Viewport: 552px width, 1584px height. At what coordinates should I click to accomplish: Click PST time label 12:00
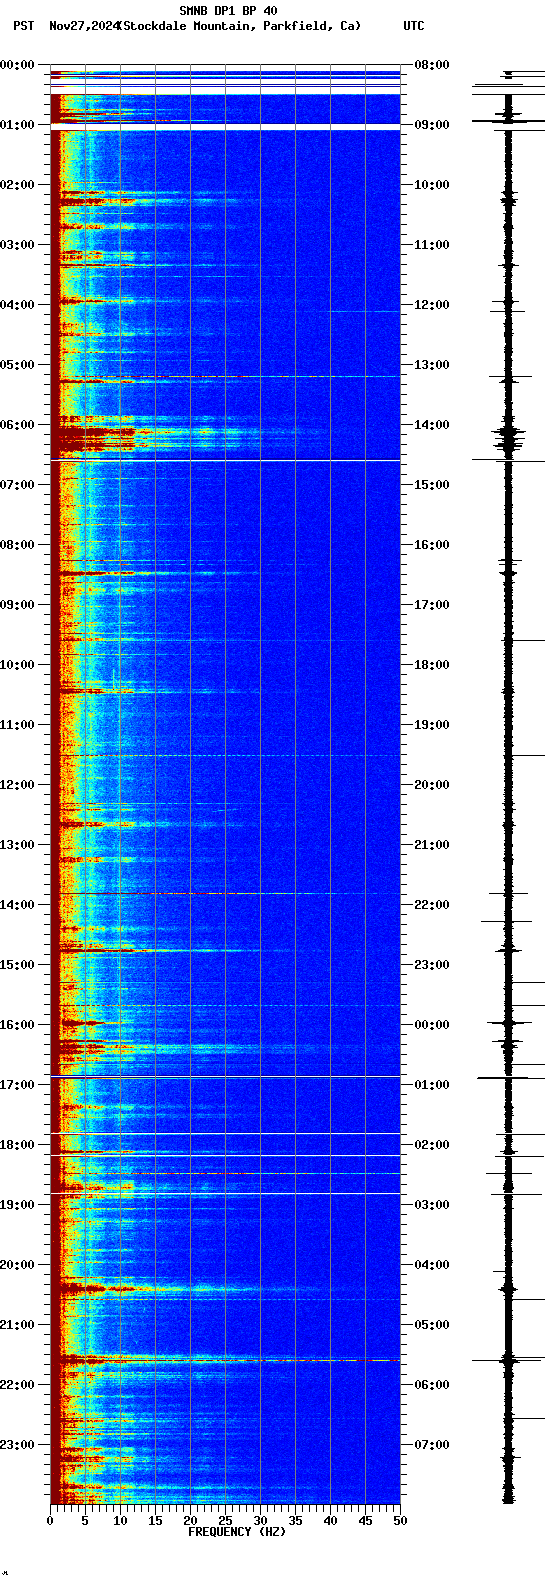tap(17, 784)
